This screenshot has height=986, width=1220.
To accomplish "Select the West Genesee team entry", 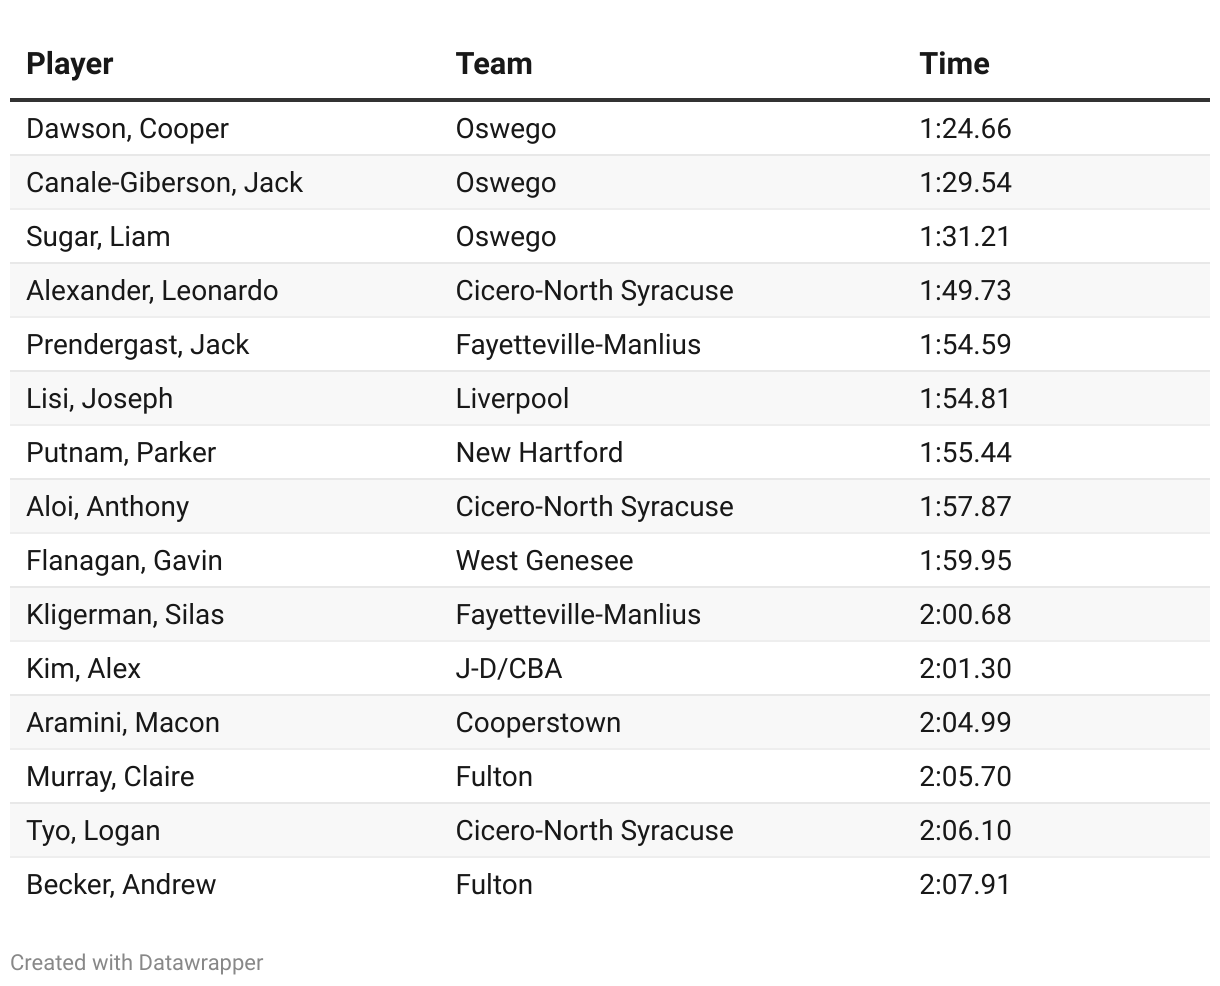I will 544,561.
